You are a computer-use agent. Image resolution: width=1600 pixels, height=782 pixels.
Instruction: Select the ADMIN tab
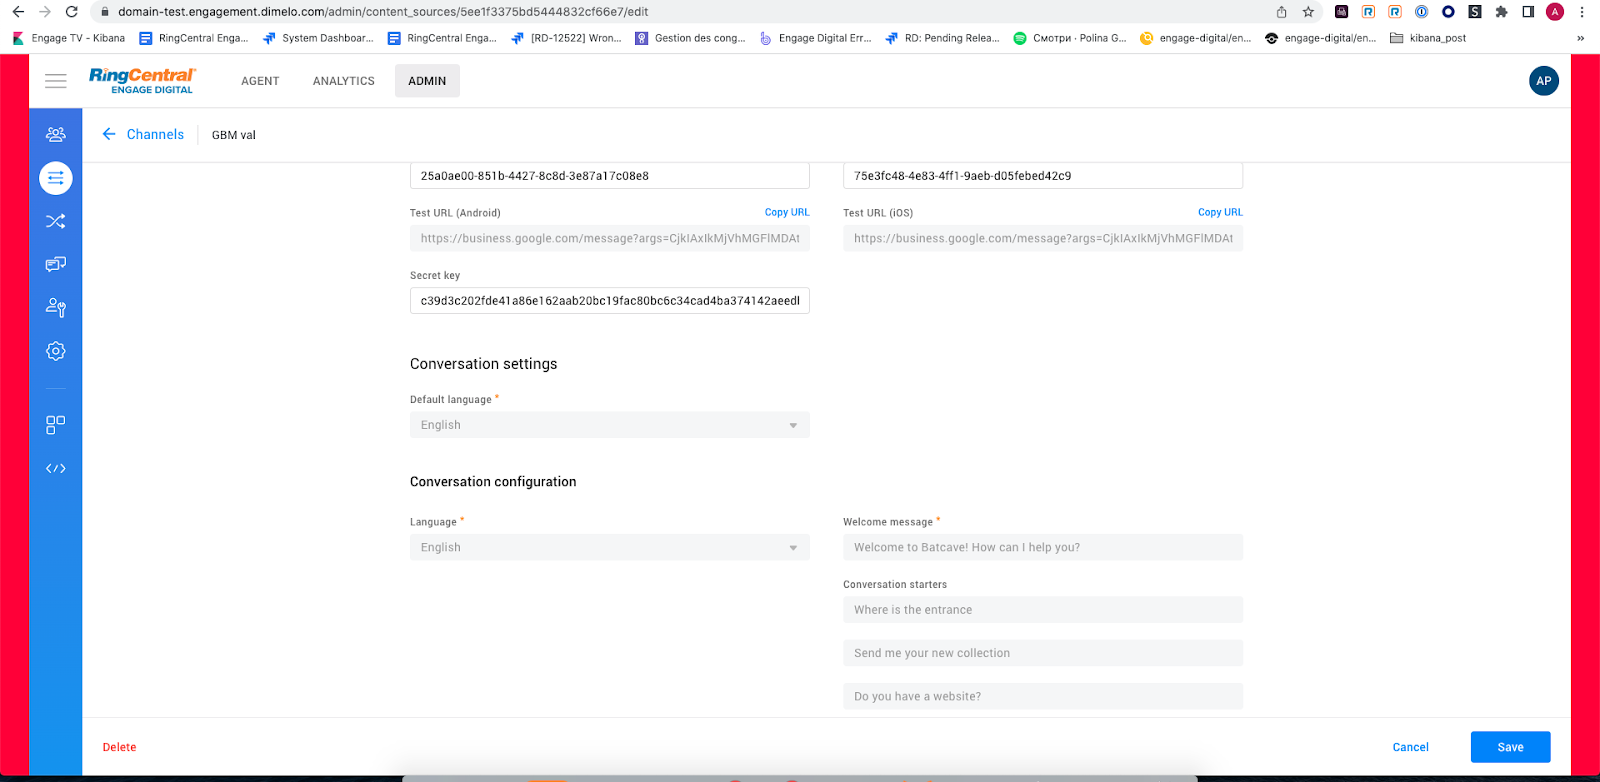tap(427, 81)
